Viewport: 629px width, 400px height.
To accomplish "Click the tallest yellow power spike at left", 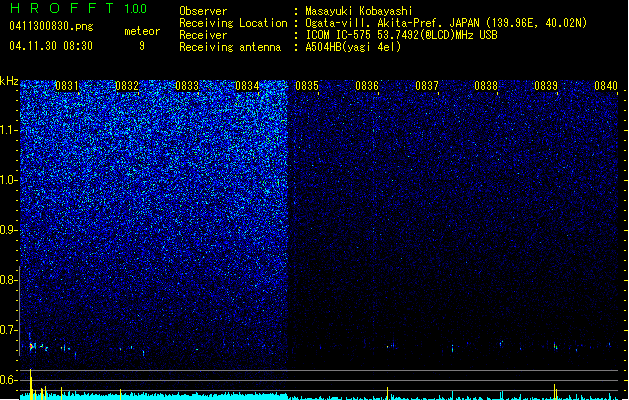I will [x=30, y=384].
